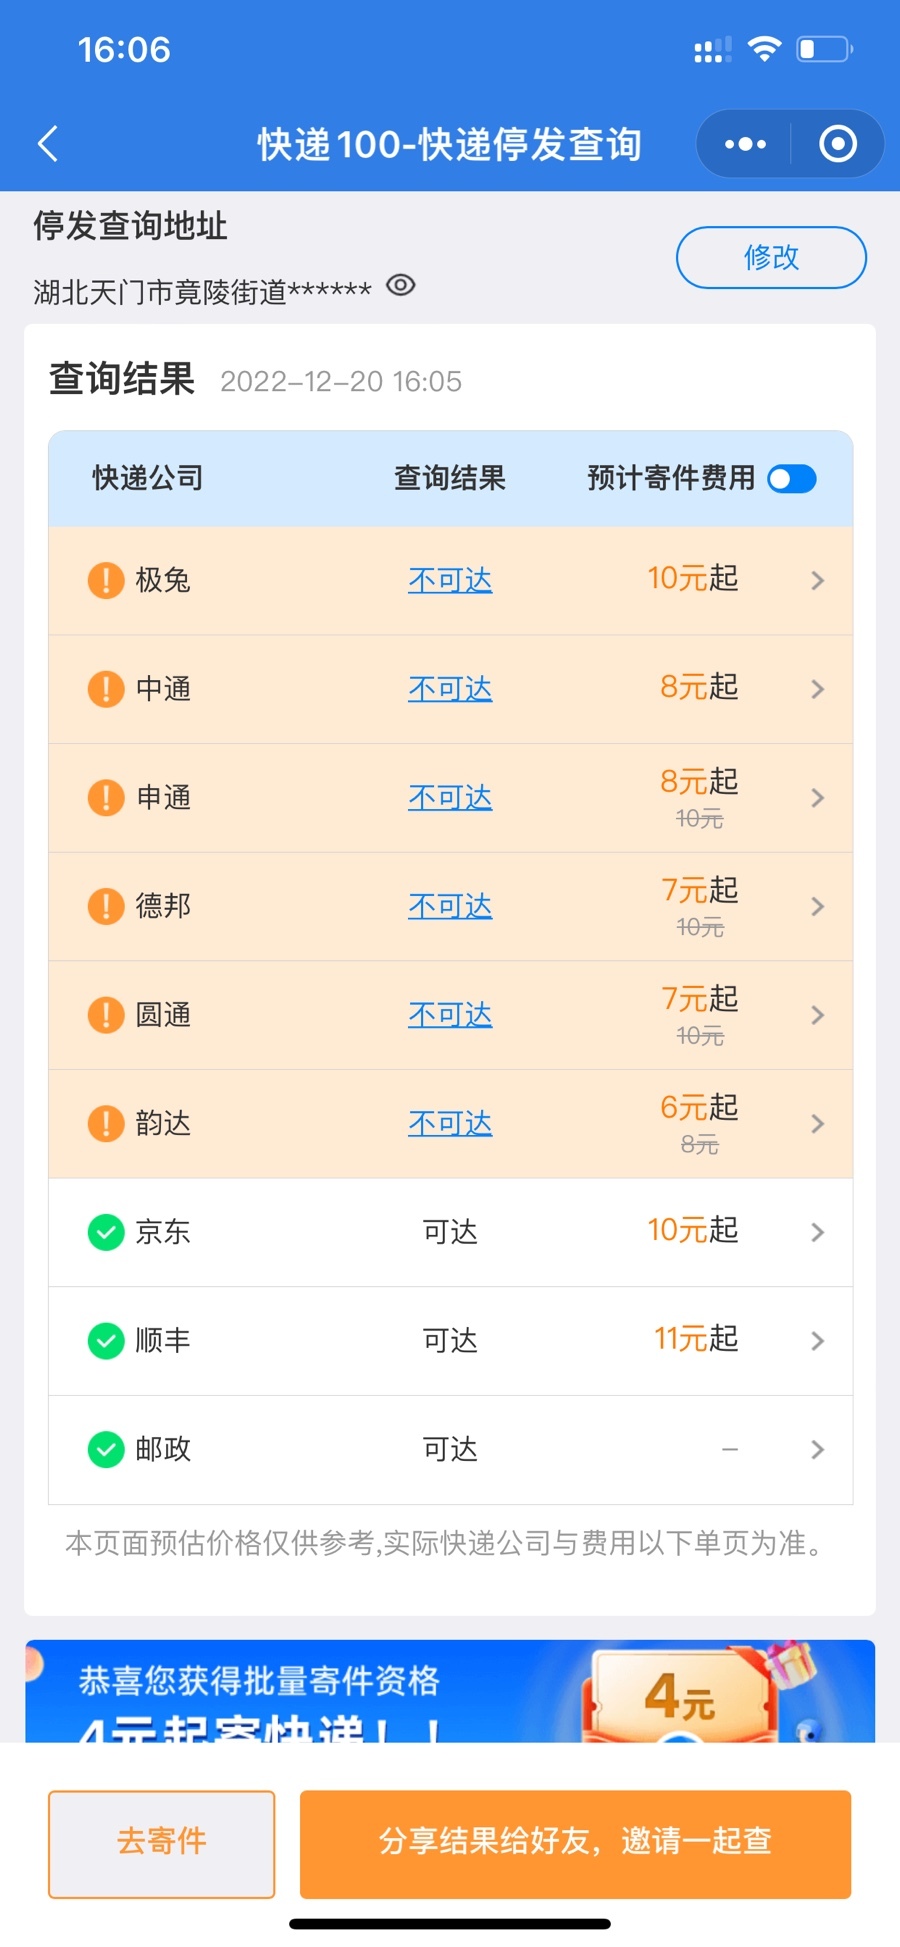Open 不可达 link for 申通
The width and height of the screenshot is (900, 1947).
point(450,798)
